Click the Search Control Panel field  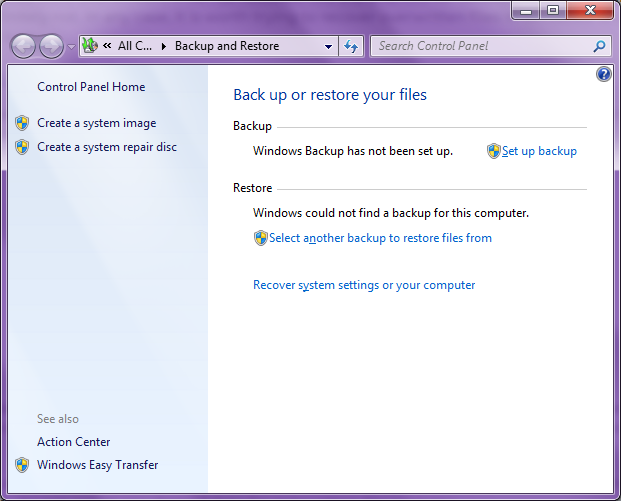tap(491, 46)
